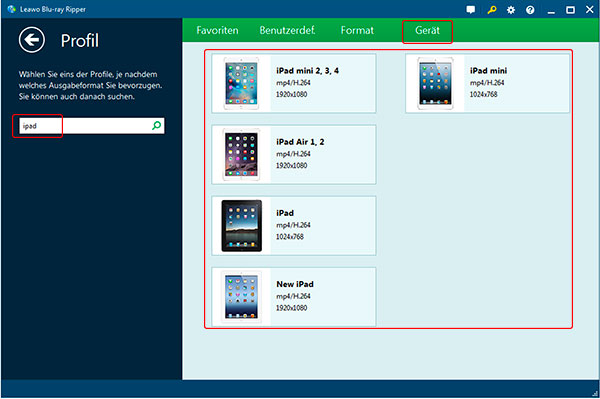Open the Benutzerdef. tab
Image resolution: width=600 pixels, height=399 pixels.
pos(287,30)
